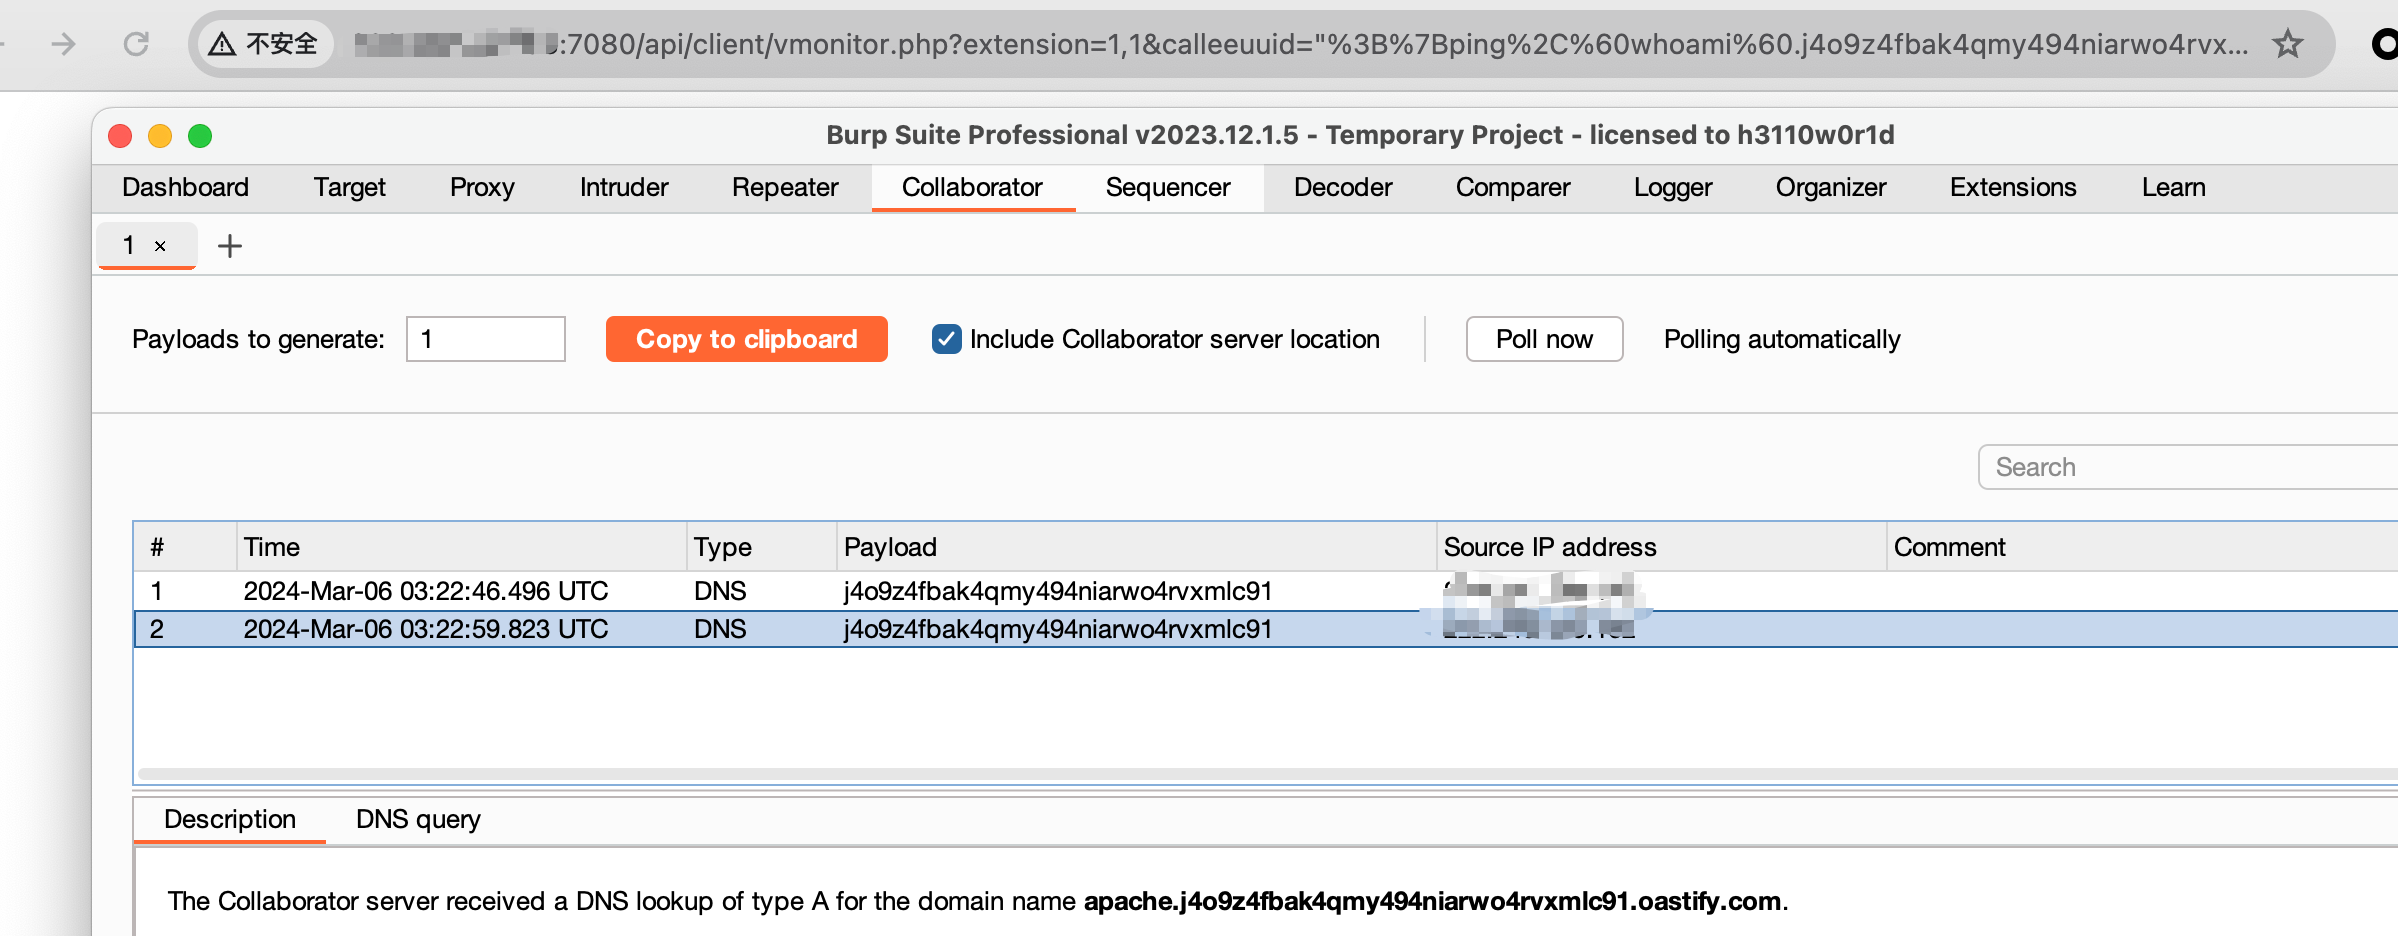Viewport: 2398px width, 936px height.
Task: Sort by the Comment column header
Action: point(2142,547)
